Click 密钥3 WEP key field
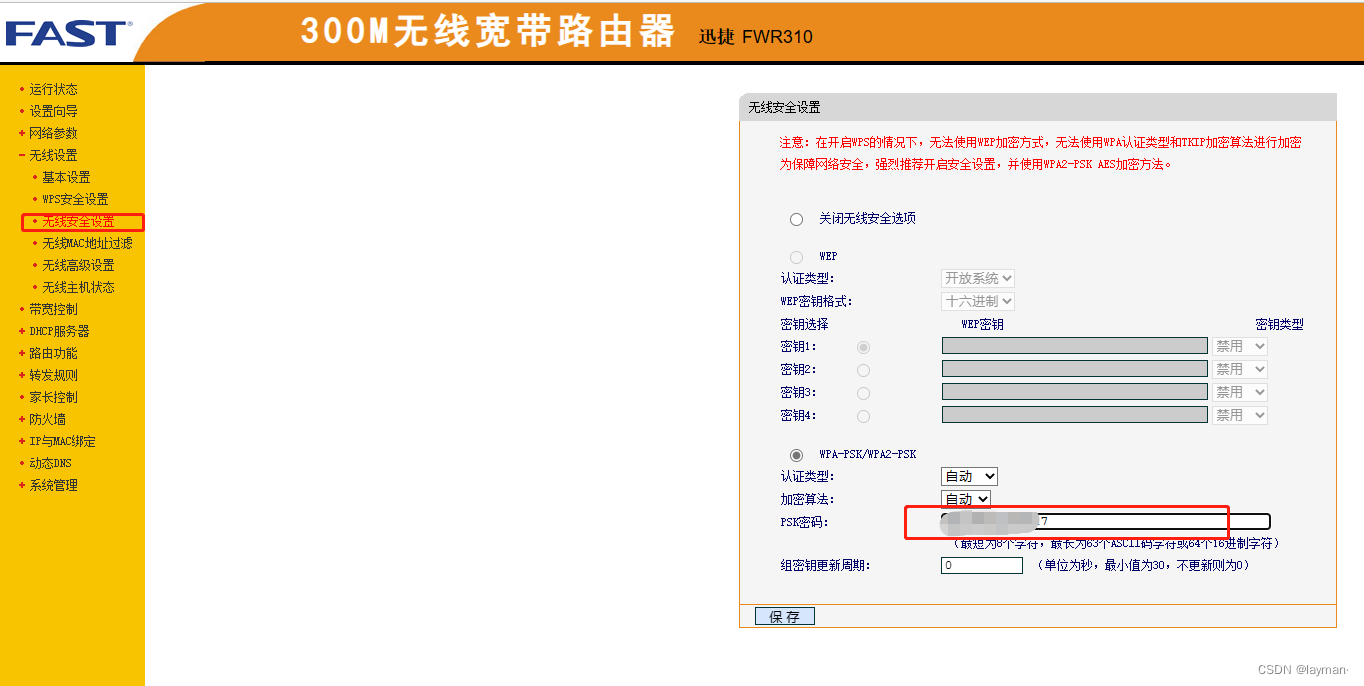Image resolution: width=1364 pixels, height=686 pixels. tap(1075, 392)
